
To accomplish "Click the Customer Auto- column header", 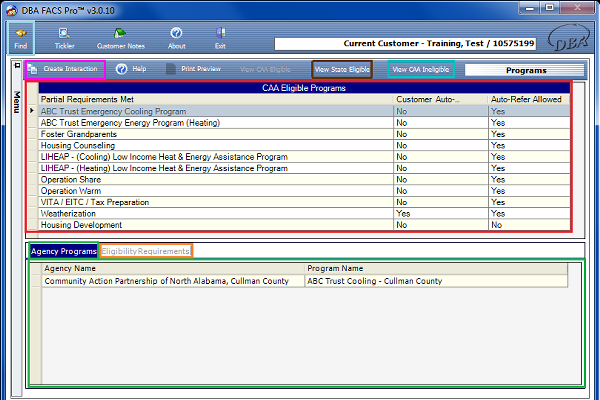I will [x=441, y=100].
